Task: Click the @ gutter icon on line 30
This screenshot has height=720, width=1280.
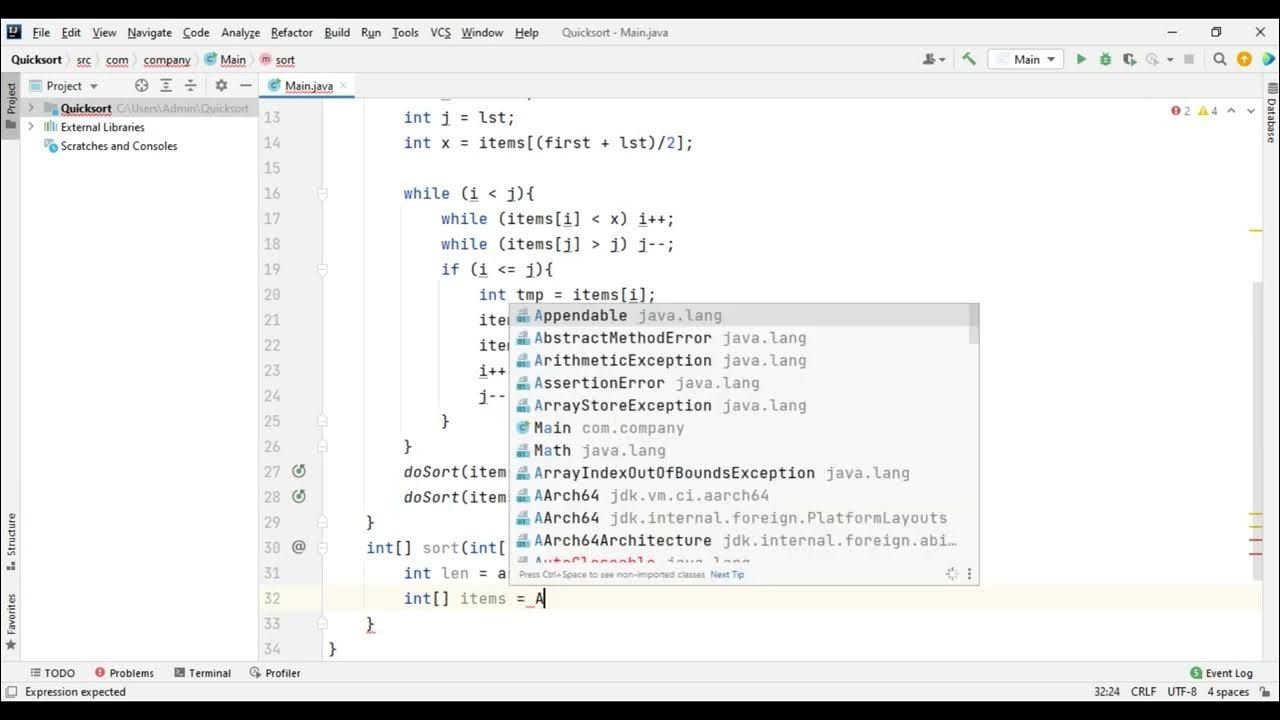Action: tap(298, 547)
